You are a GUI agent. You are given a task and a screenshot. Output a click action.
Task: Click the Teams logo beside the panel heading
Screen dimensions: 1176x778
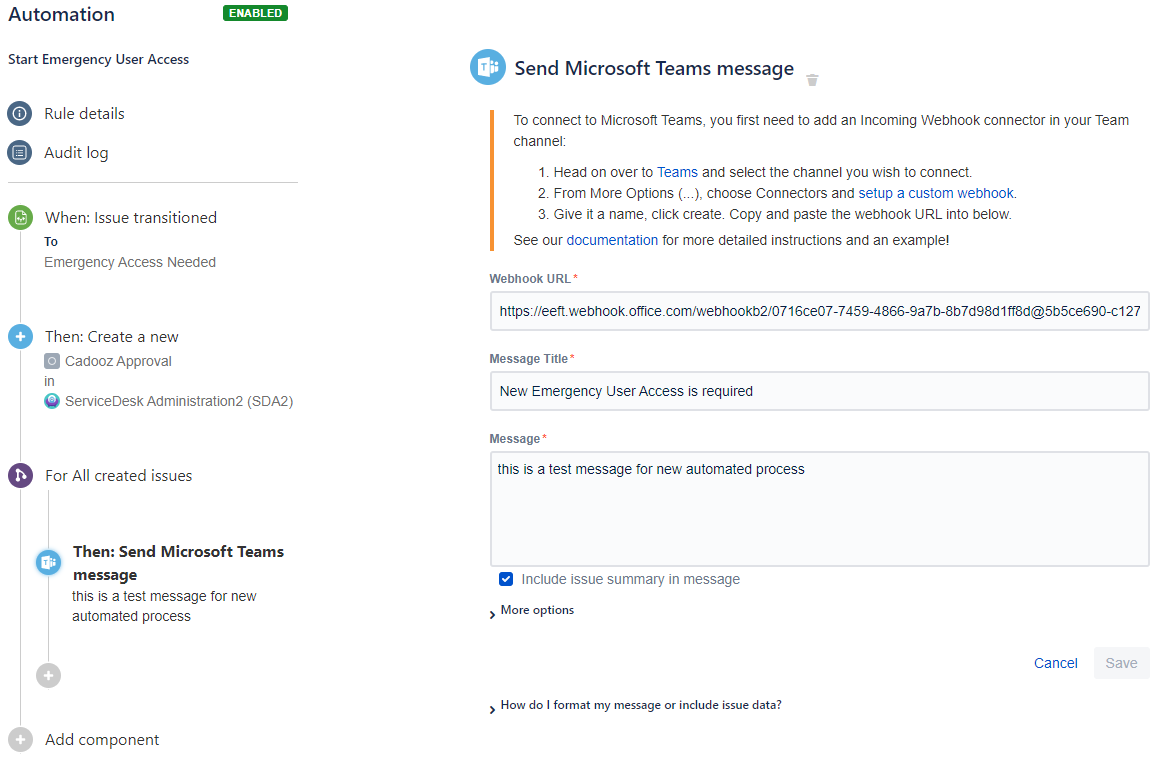tap(488, 68)
